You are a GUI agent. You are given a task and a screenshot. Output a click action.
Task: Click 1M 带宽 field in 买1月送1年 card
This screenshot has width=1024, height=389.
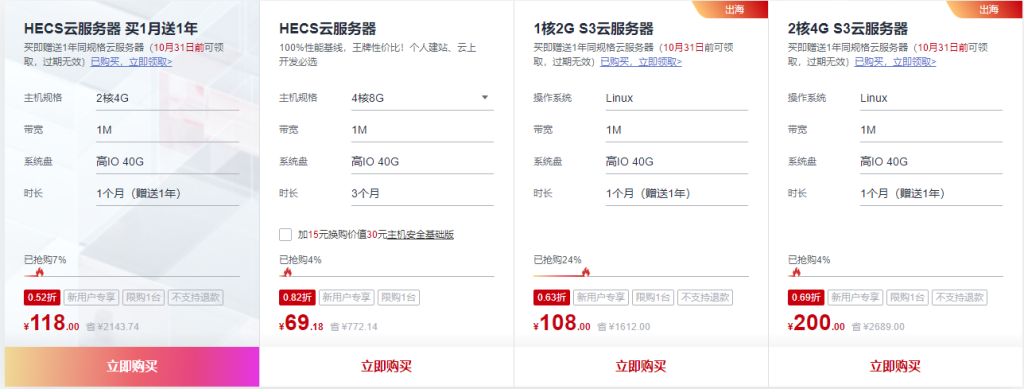tap(167, 130)
